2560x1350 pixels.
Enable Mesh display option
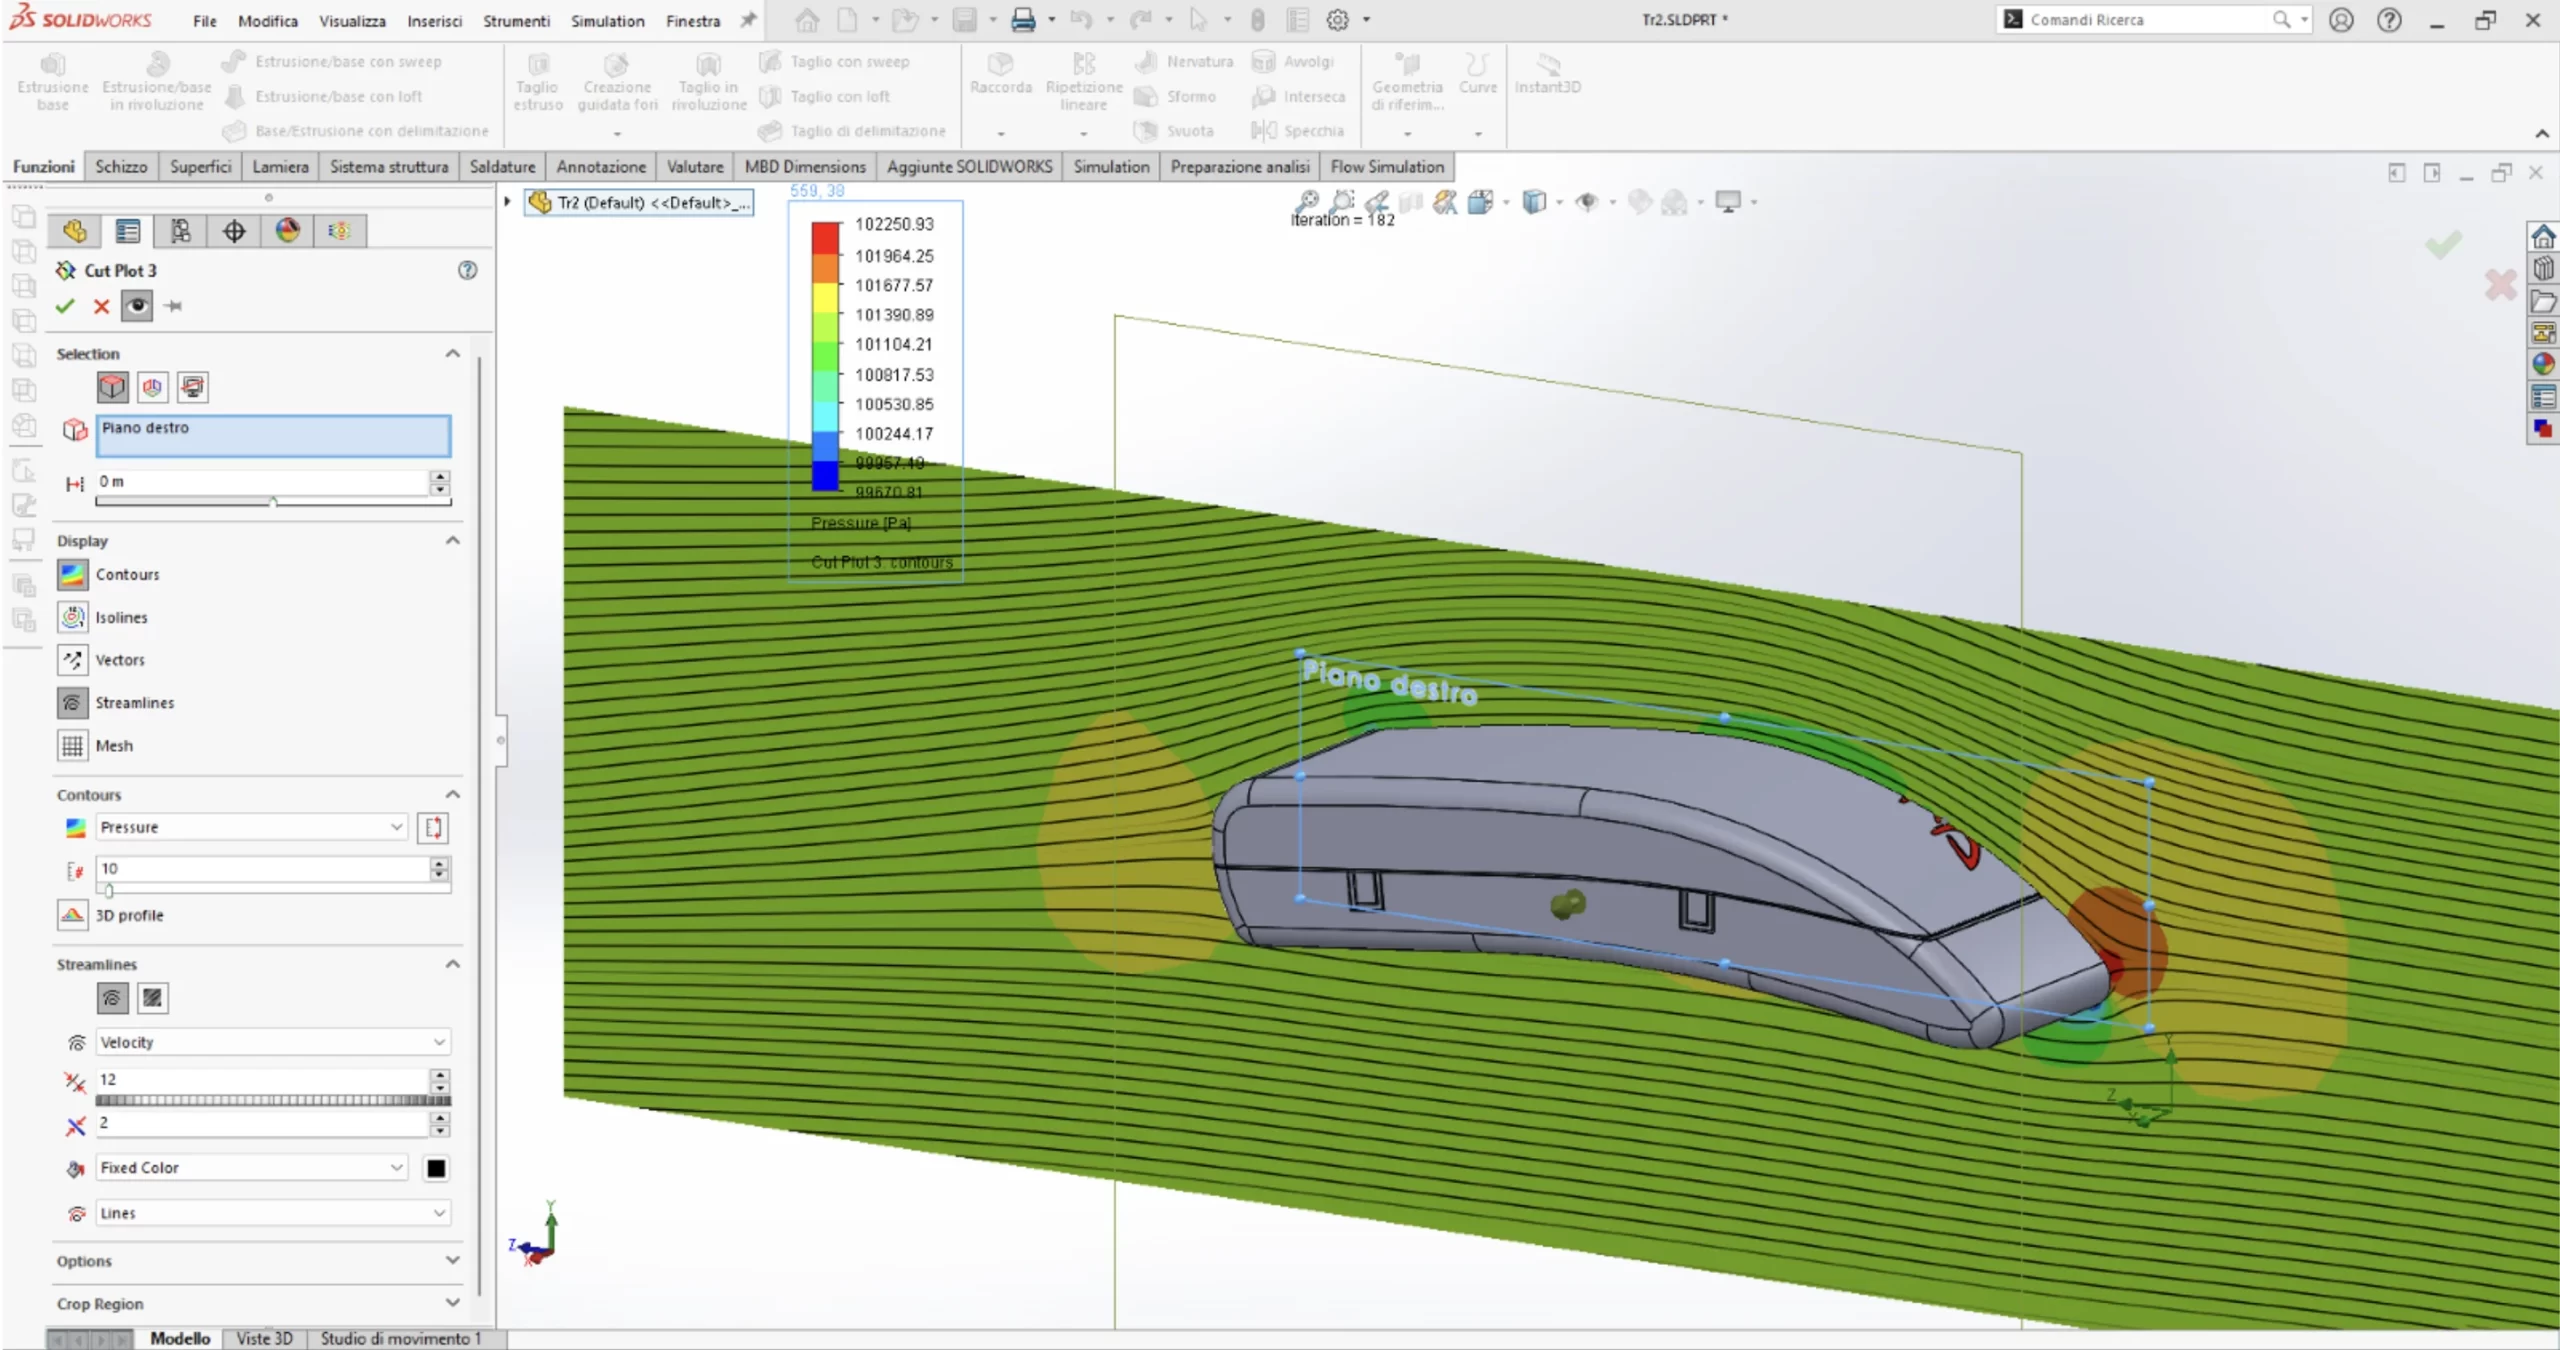[x=73, y=746]
